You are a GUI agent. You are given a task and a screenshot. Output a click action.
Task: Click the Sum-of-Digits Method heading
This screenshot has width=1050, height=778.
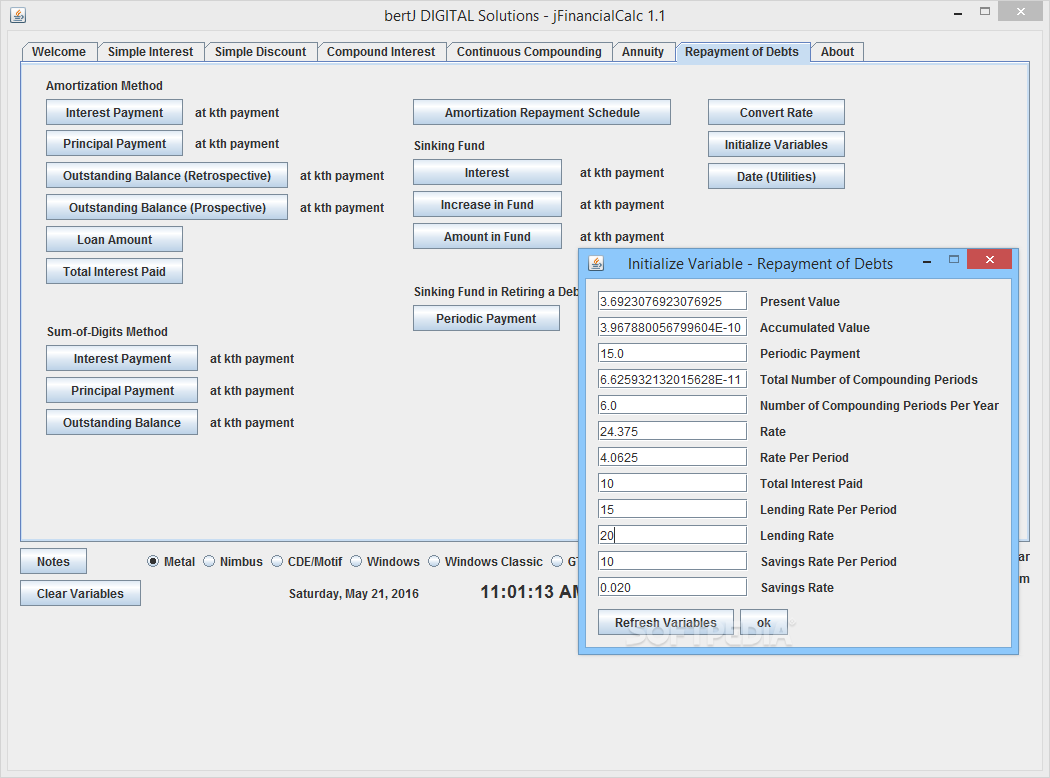107,332
